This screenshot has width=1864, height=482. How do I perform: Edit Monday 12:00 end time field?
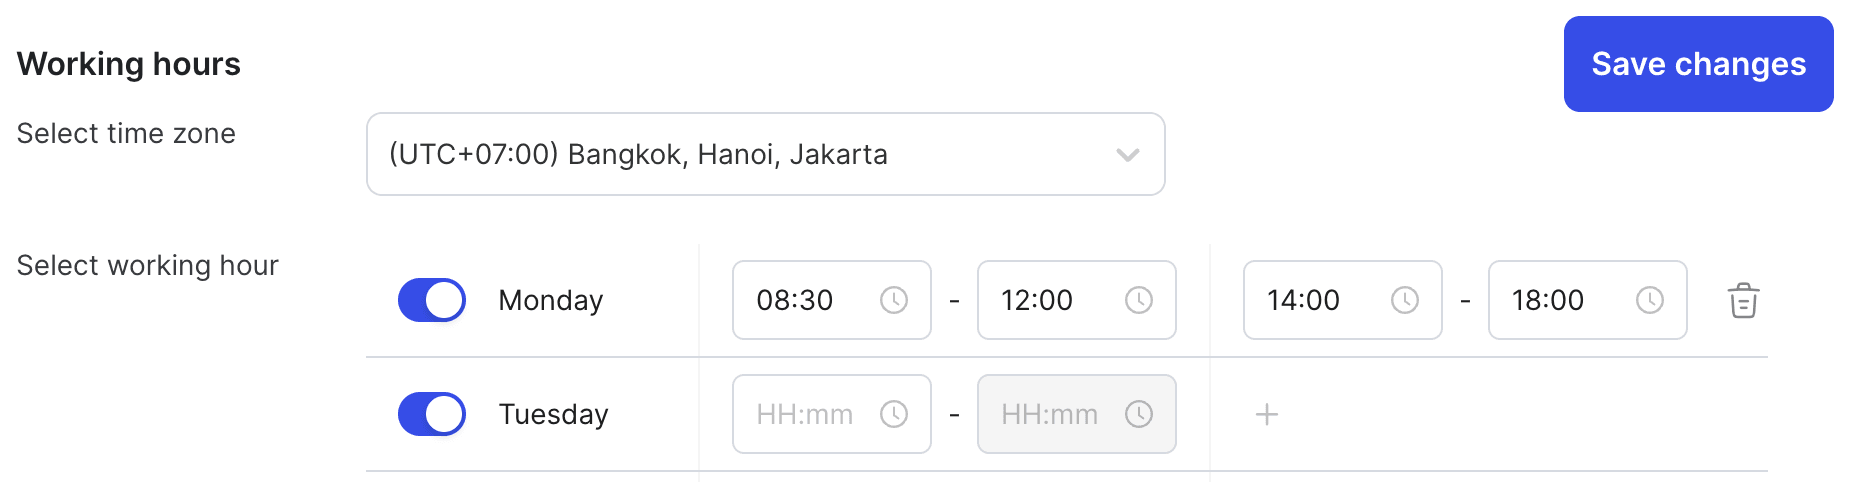click(x=1076, y=300)
